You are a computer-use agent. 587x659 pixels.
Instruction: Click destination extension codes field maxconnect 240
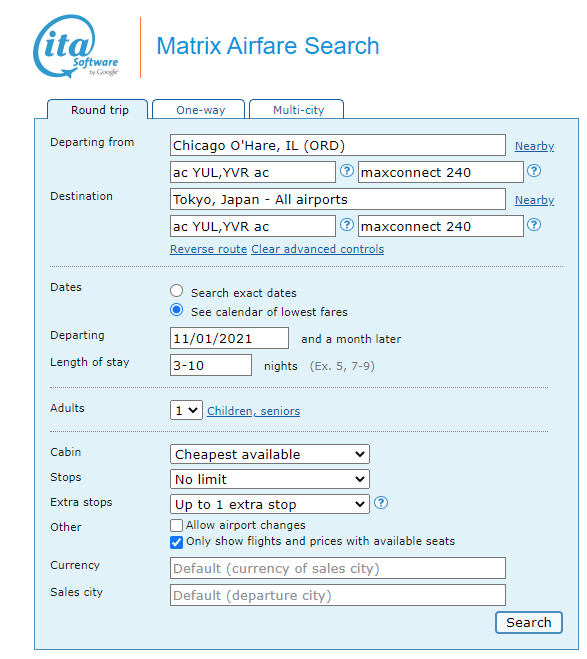[441, 226]
